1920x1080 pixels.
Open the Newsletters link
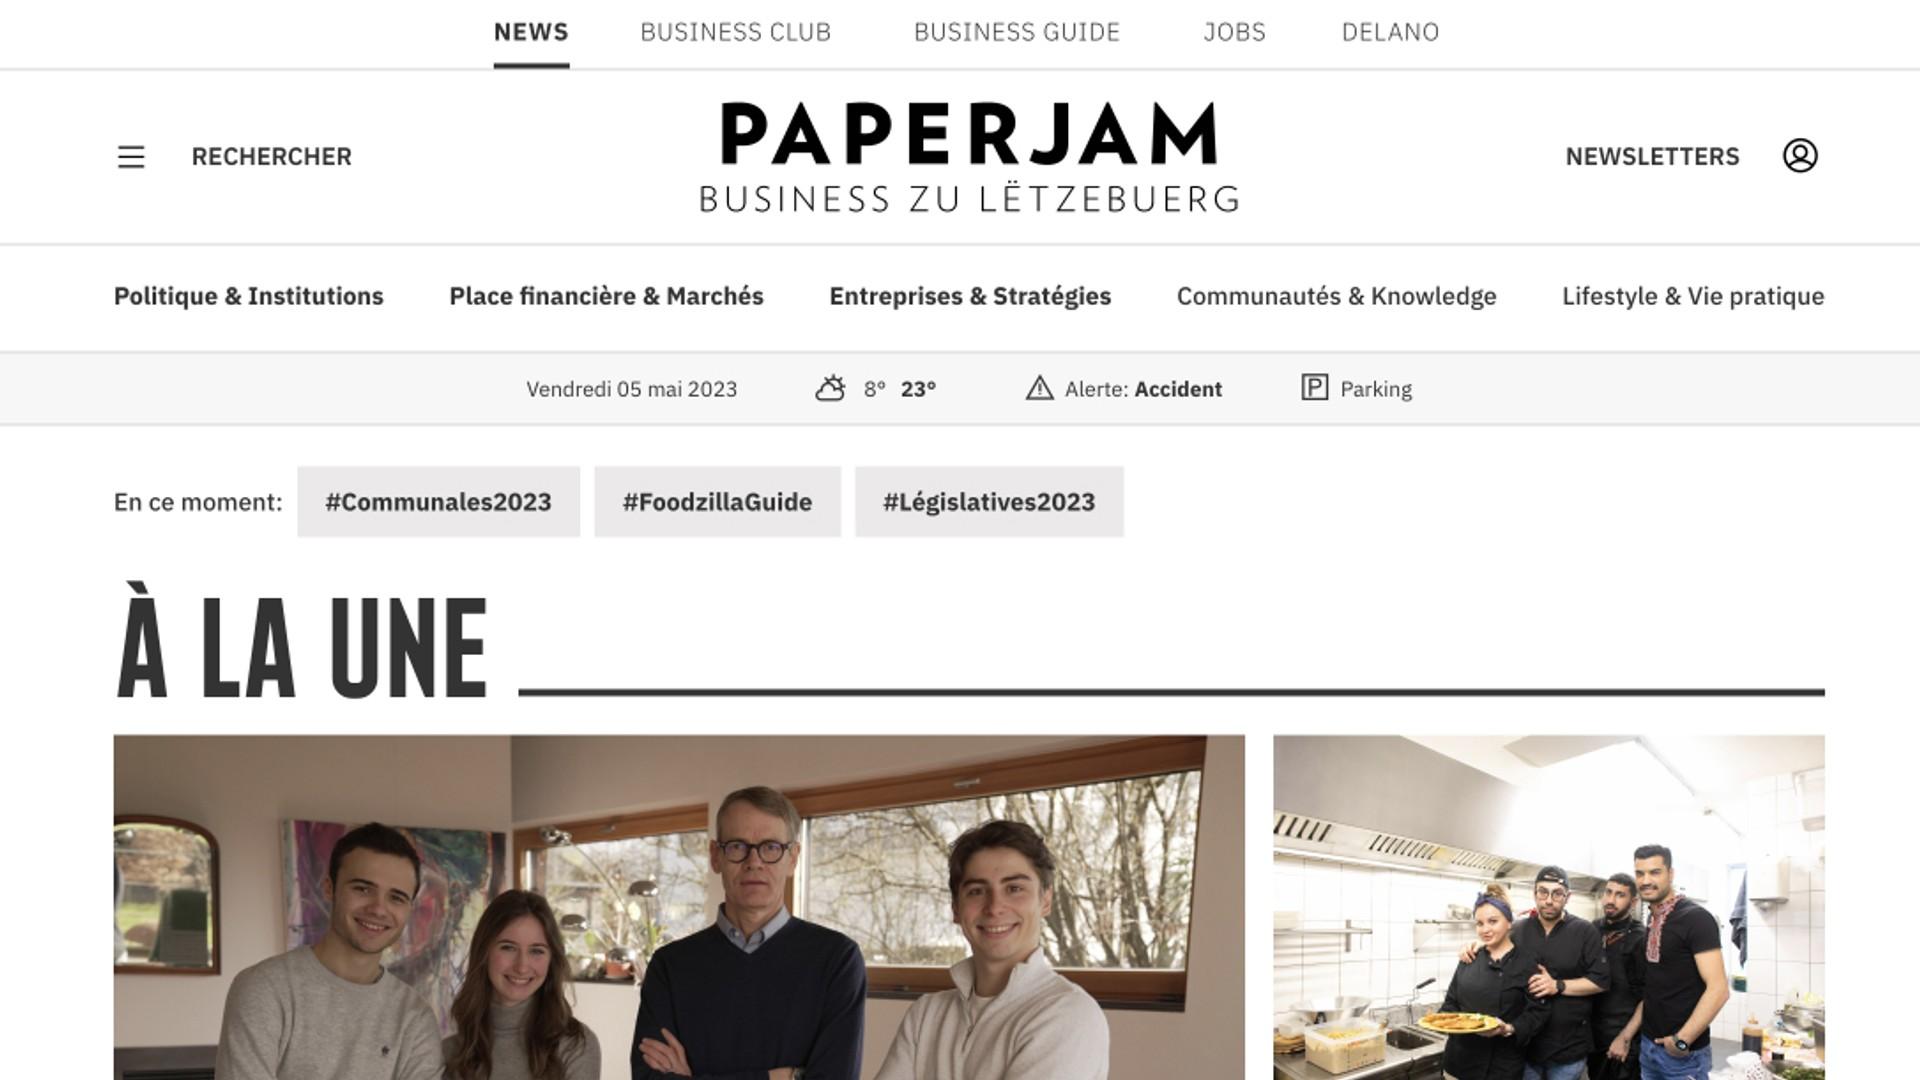[1652, 157]
